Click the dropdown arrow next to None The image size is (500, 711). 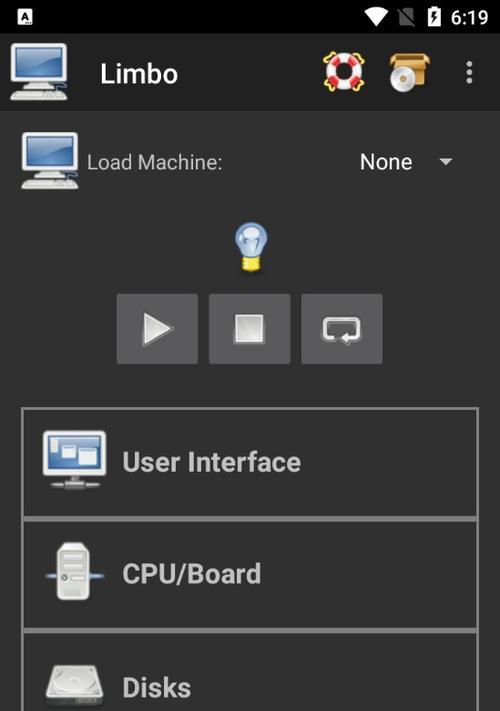tap(446, 162)
